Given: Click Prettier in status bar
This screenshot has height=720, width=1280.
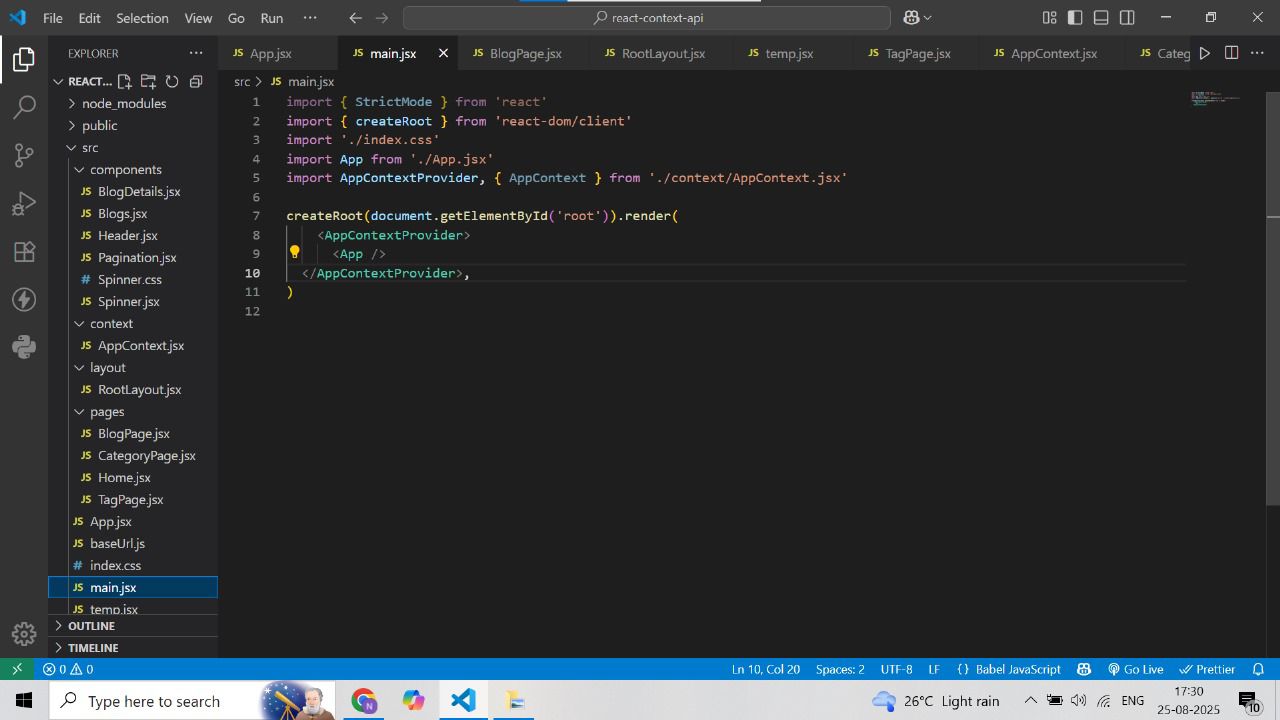Looking at the screenshot, I should (1207, 669).
